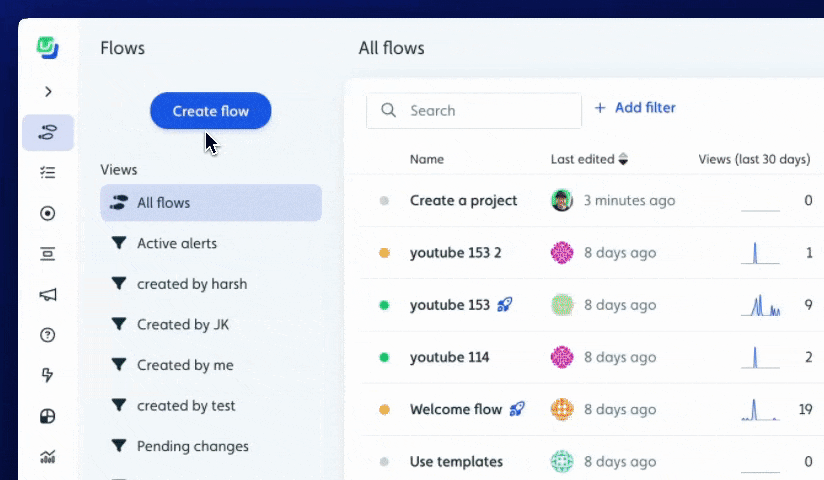
Task: Open the Welcome flow row
Action: pyautogui.click(x=456, y=409)
